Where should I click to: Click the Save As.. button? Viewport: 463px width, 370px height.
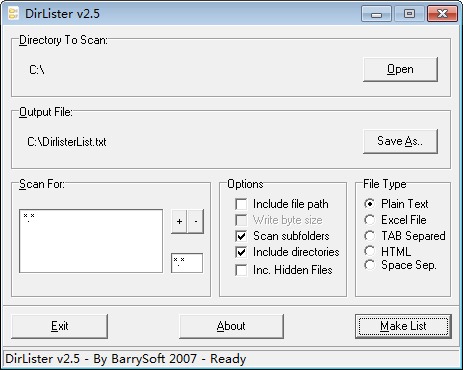(x=400, y=141)
